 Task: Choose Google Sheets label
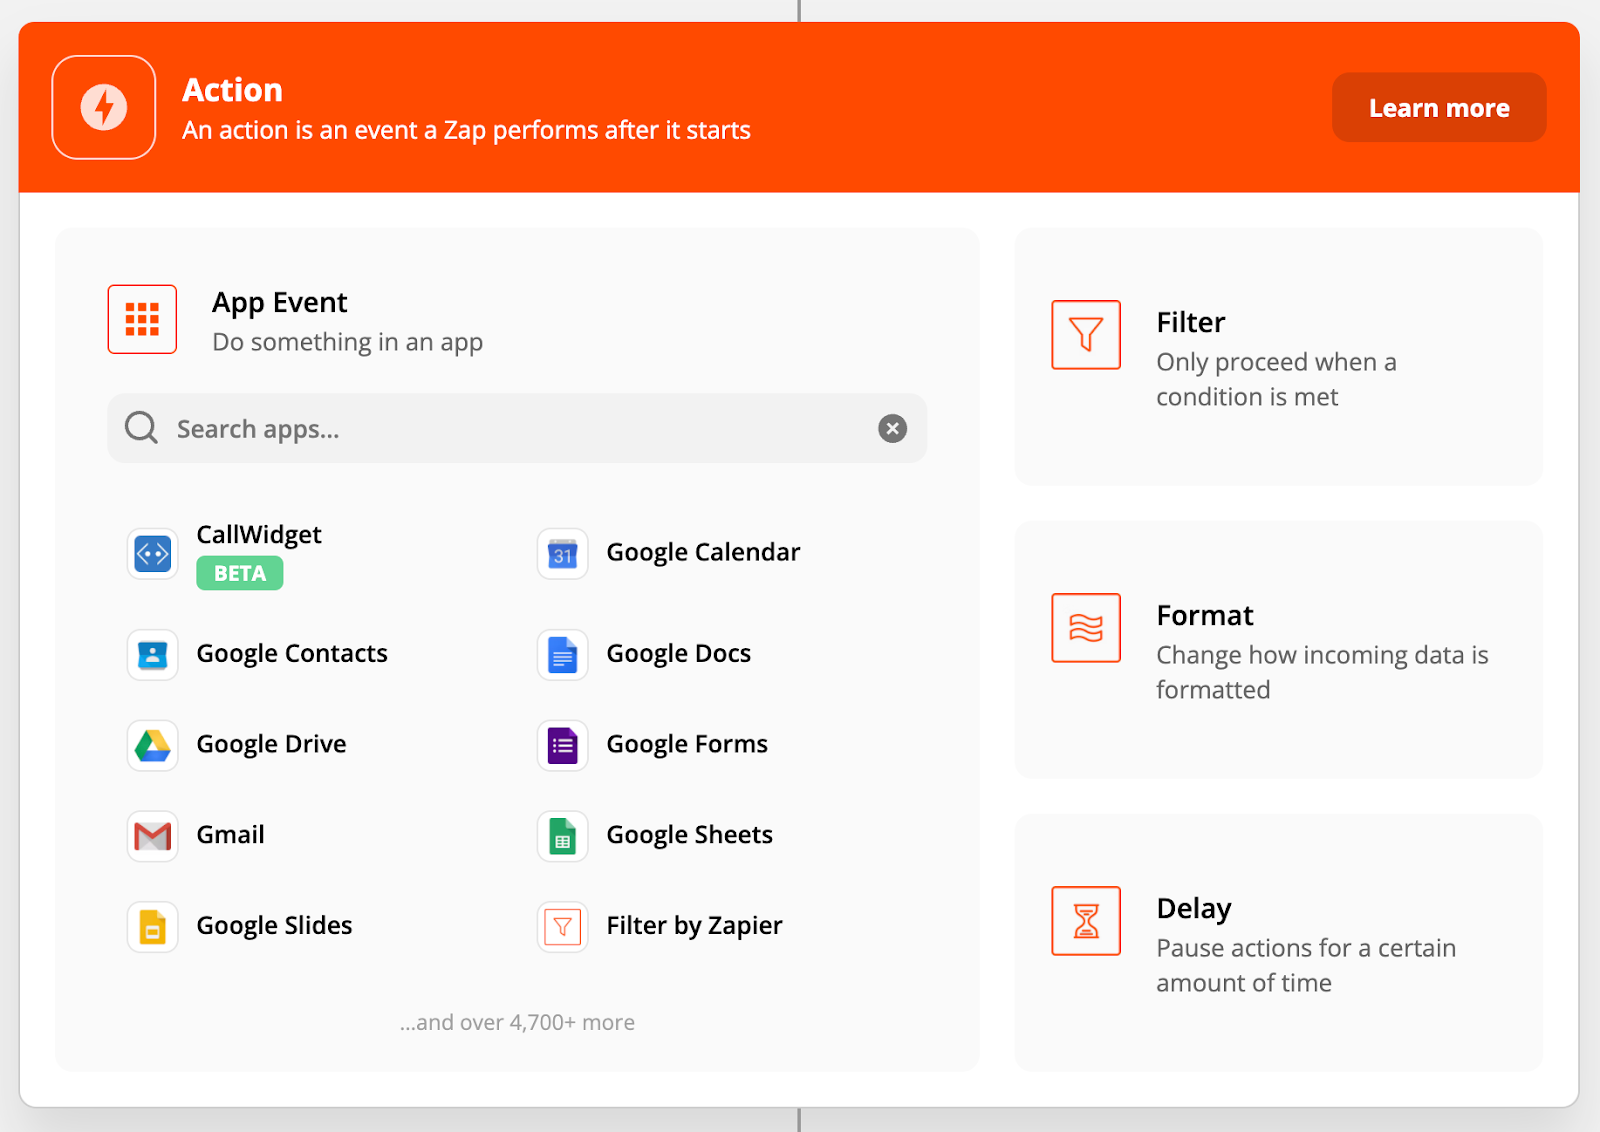[690, 835]
